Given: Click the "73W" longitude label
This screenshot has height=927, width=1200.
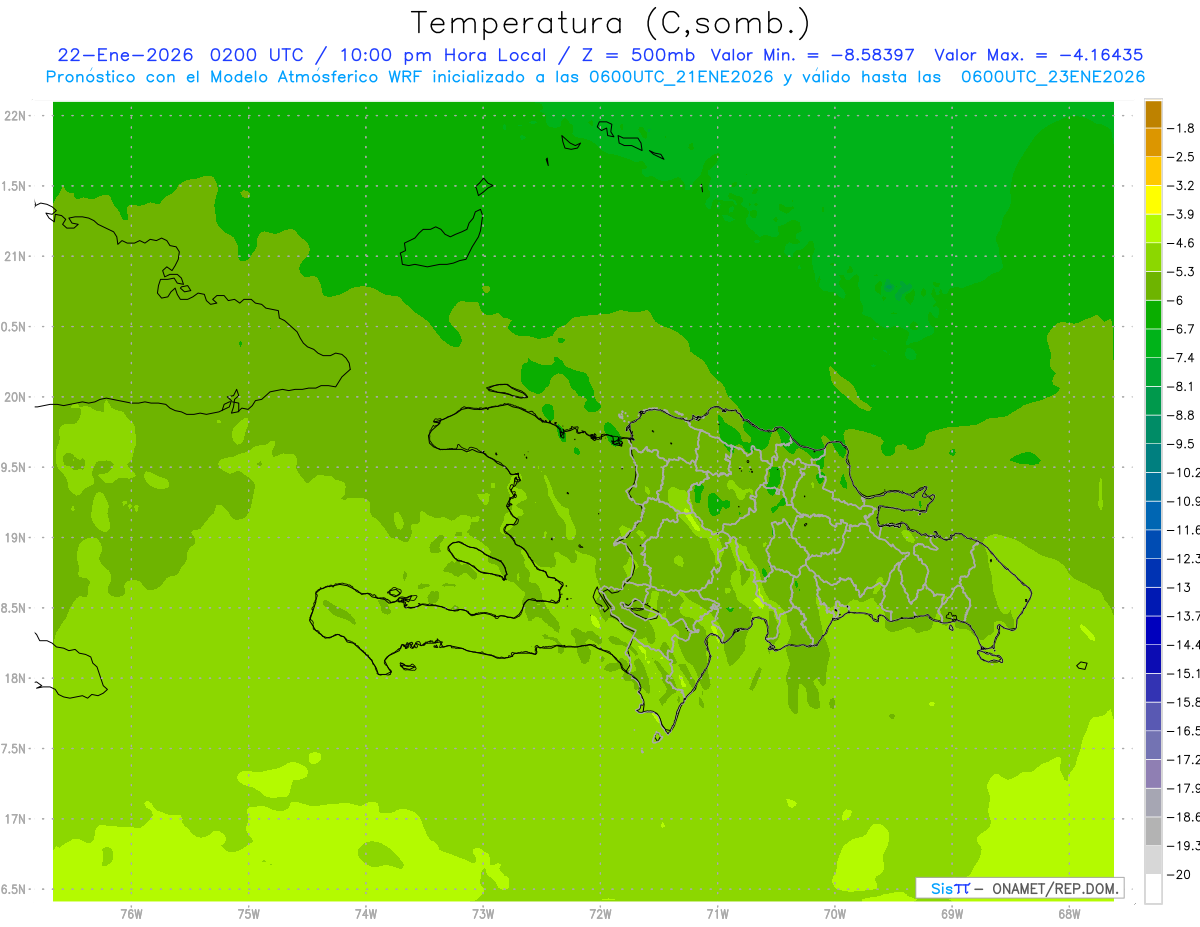Looking at the screenshot, I should tap(483, 914).
